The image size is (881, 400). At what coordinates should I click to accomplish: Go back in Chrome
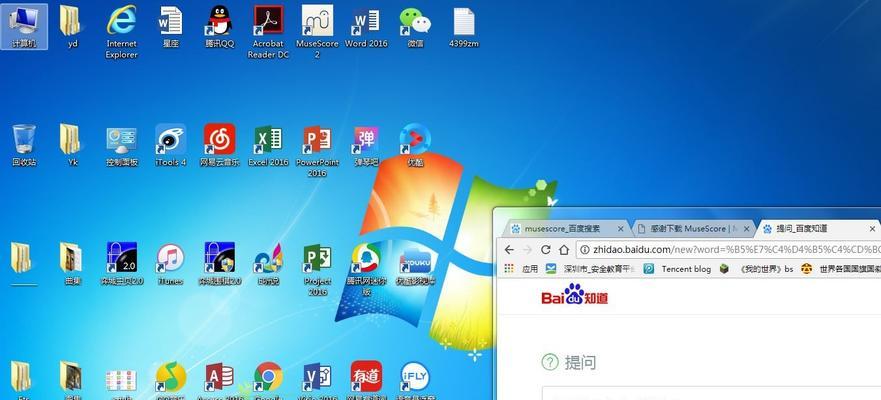click(509, 249)
